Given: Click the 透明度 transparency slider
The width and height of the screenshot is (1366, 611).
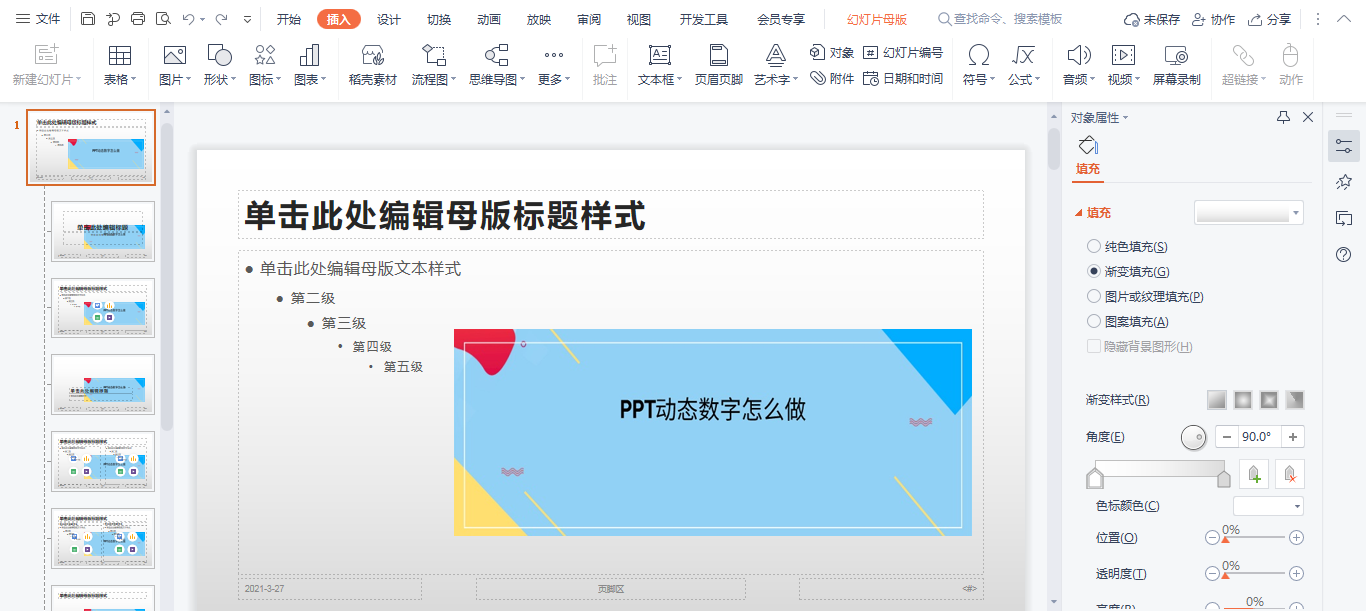Looking at the screenshot, I should [1254, 574].
